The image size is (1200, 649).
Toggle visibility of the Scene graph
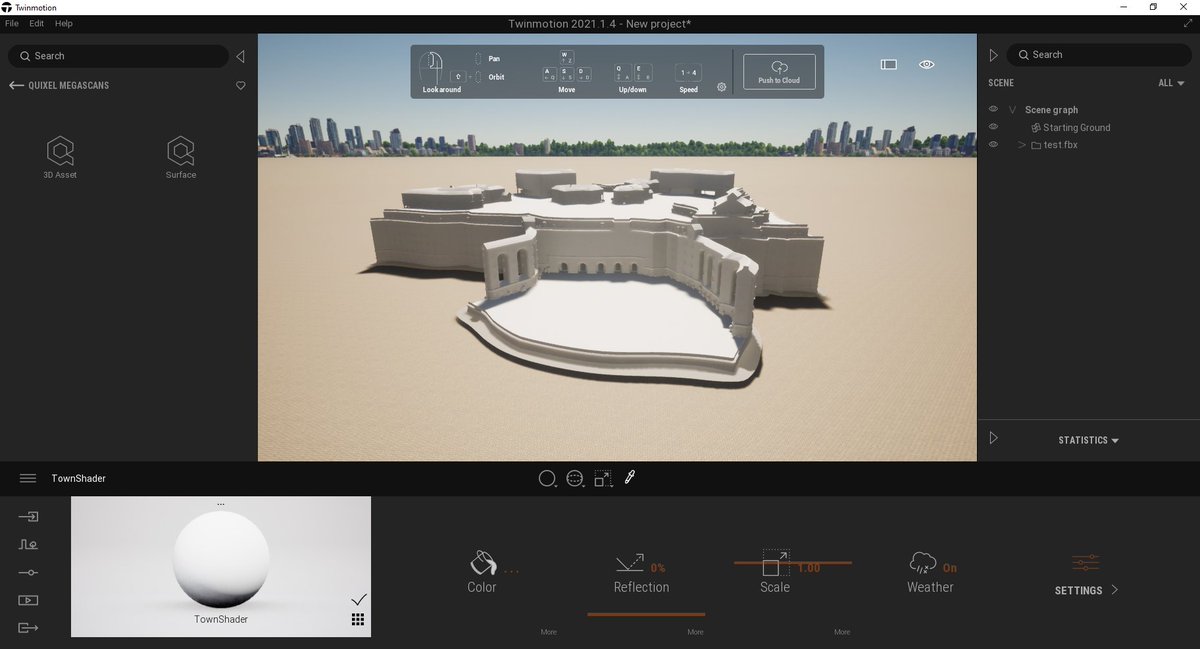coord(993,109)
